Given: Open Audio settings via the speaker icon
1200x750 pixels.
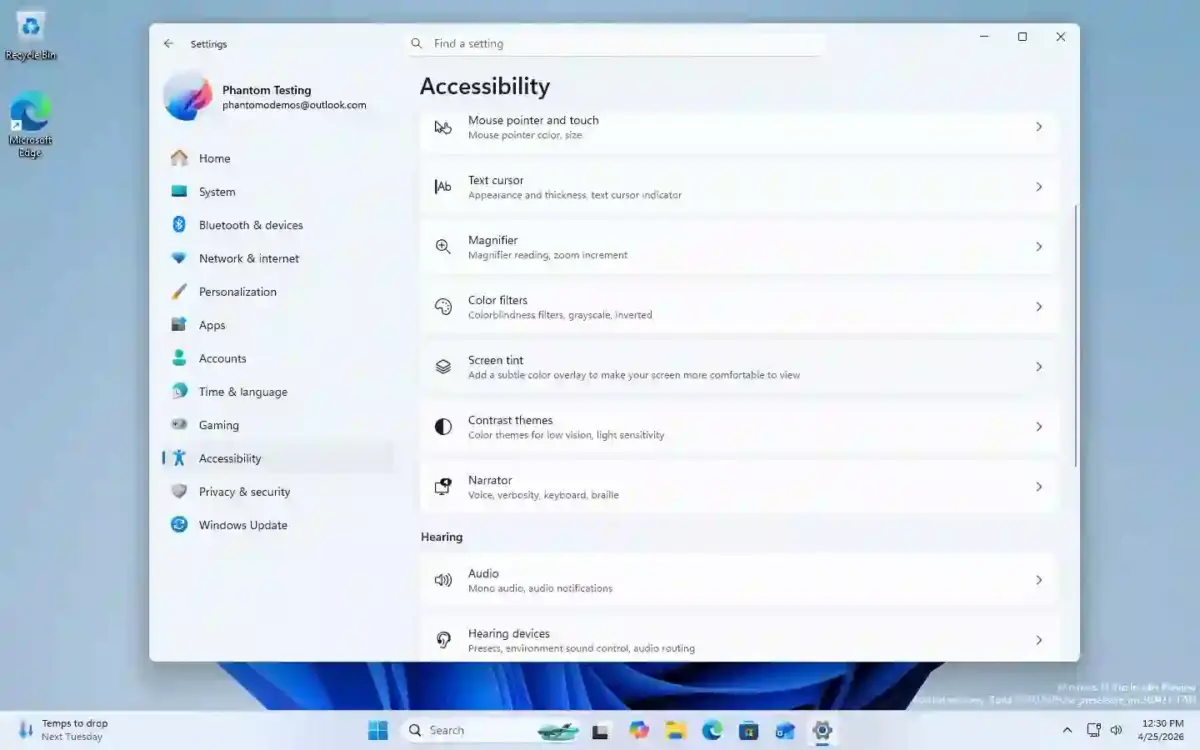Looking at the screenshot, I should point(443,580).
